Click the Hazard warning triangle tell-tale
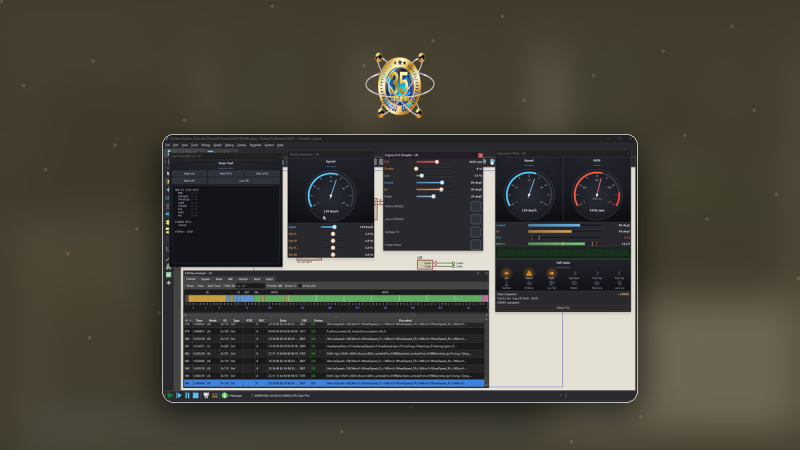Image resolution: width=800 pixels, height=450 pixels. click(529, 274)
